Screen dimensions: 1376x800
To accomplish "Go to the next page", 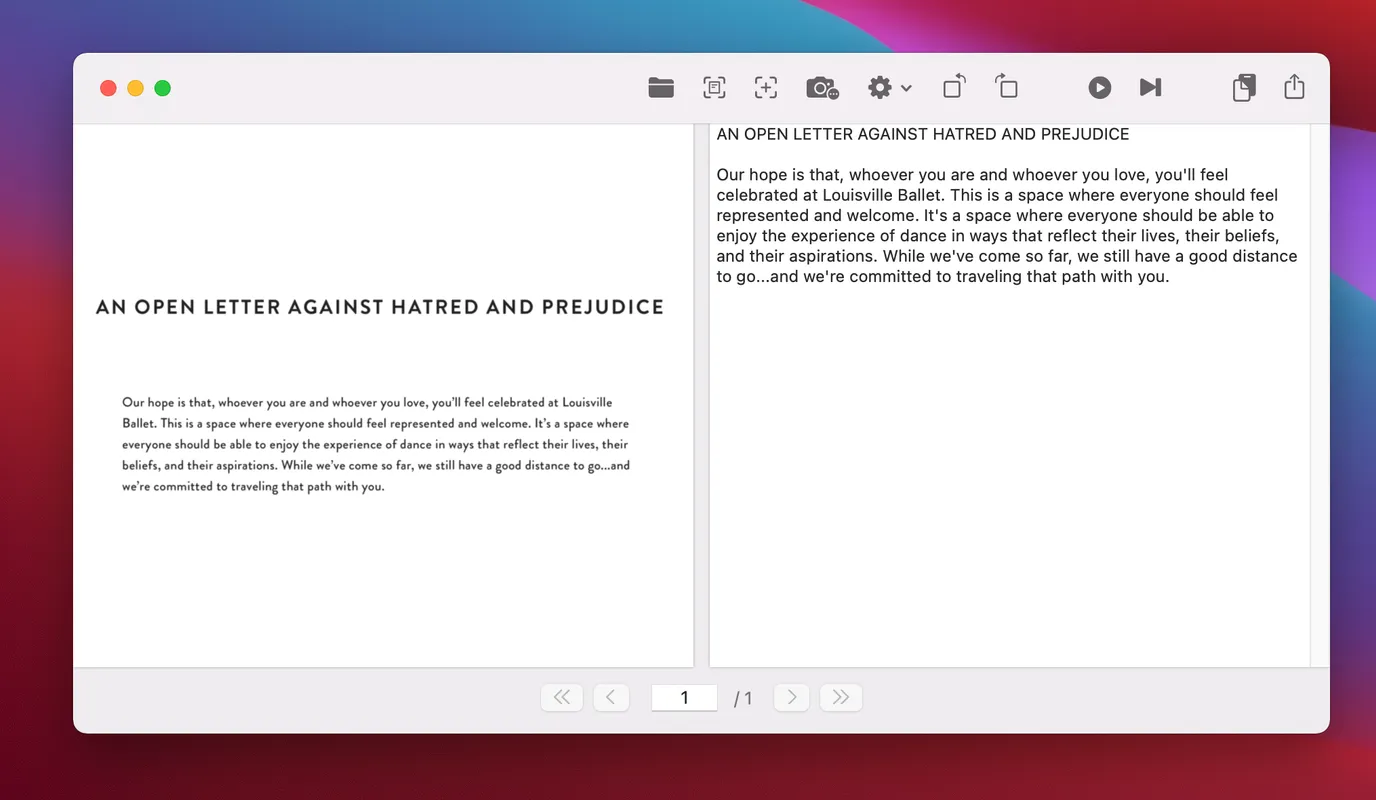I will tap(792, 697).
